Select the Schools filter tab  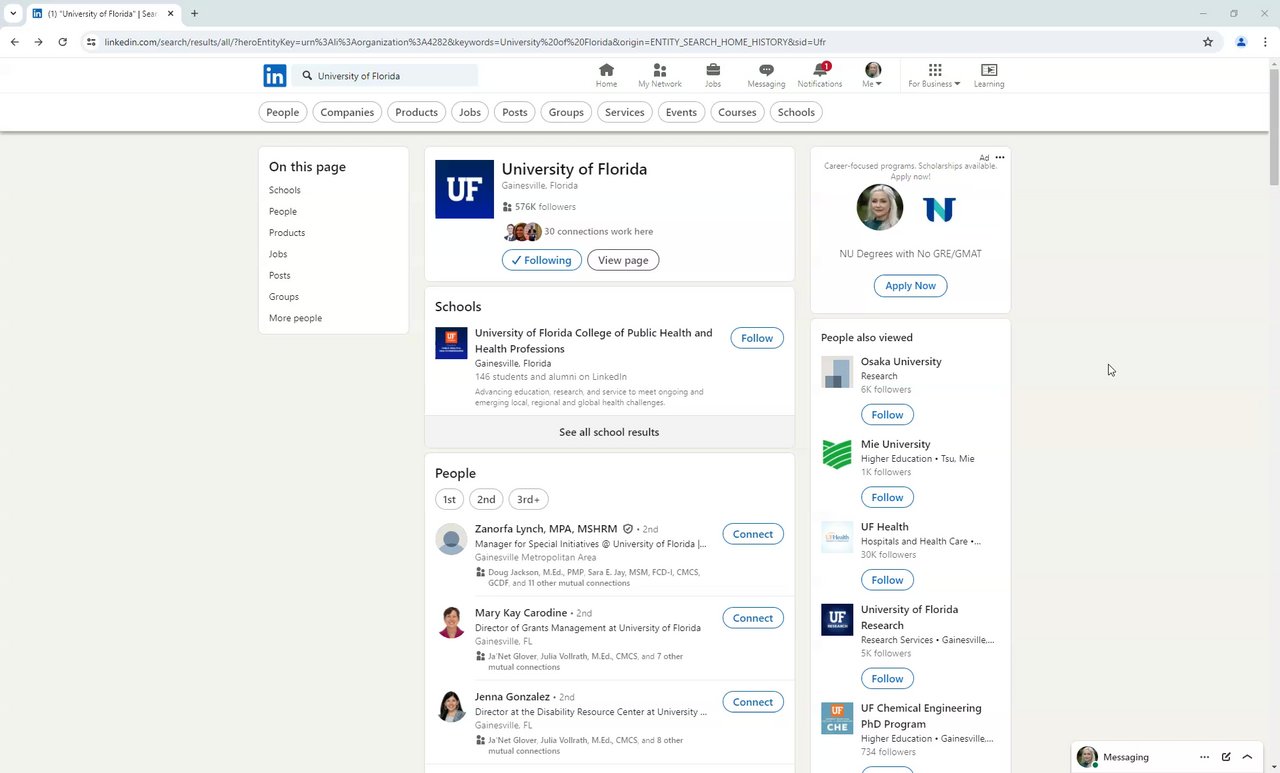point(796,112)
